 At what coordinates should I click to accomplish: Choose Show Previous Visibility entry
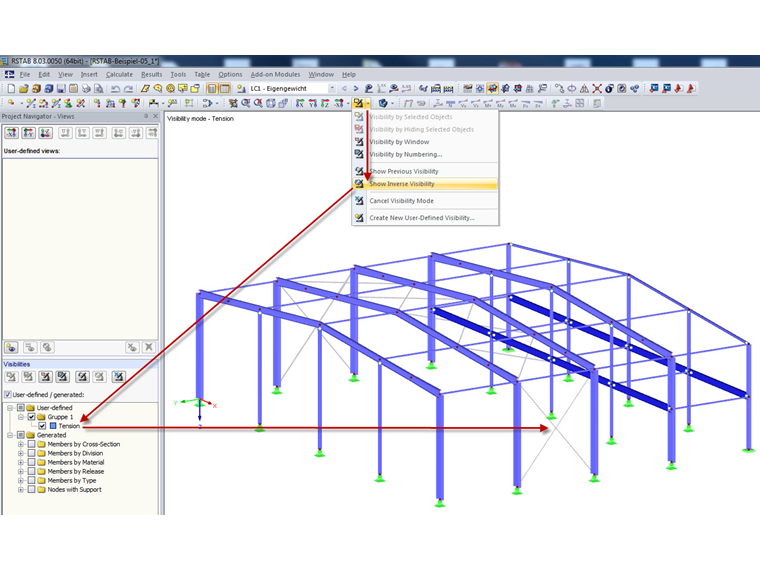click(425, 171)
